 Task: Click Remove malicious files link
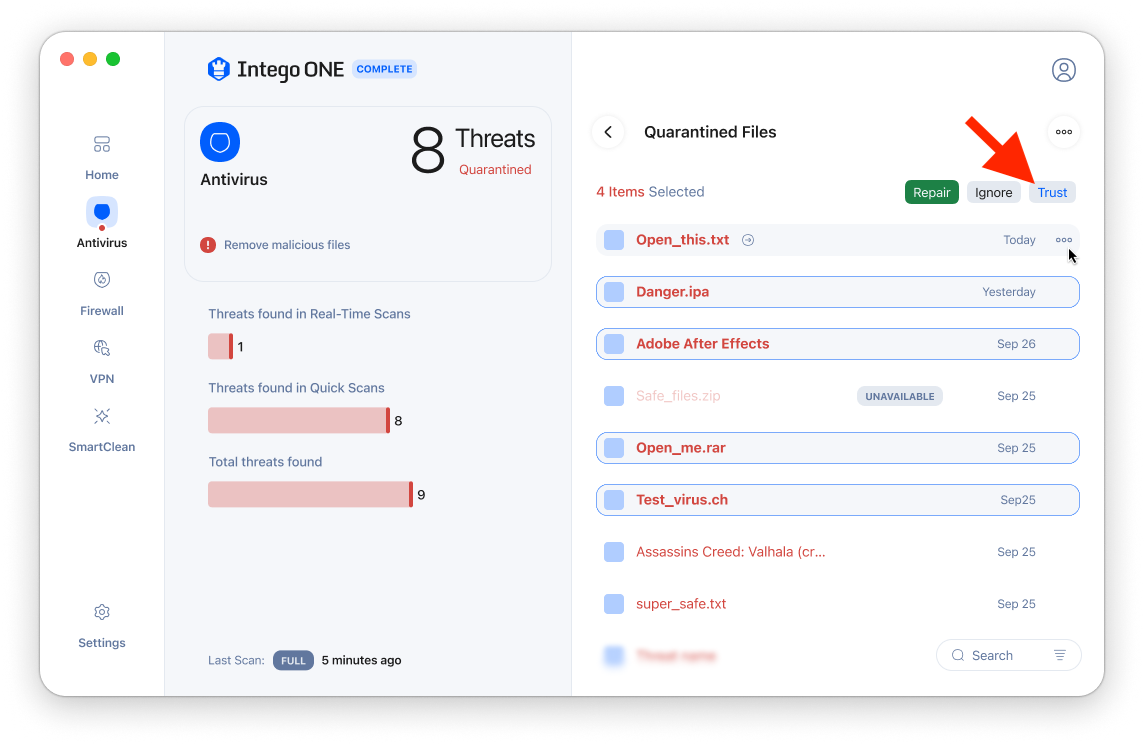tap(287, 245)
